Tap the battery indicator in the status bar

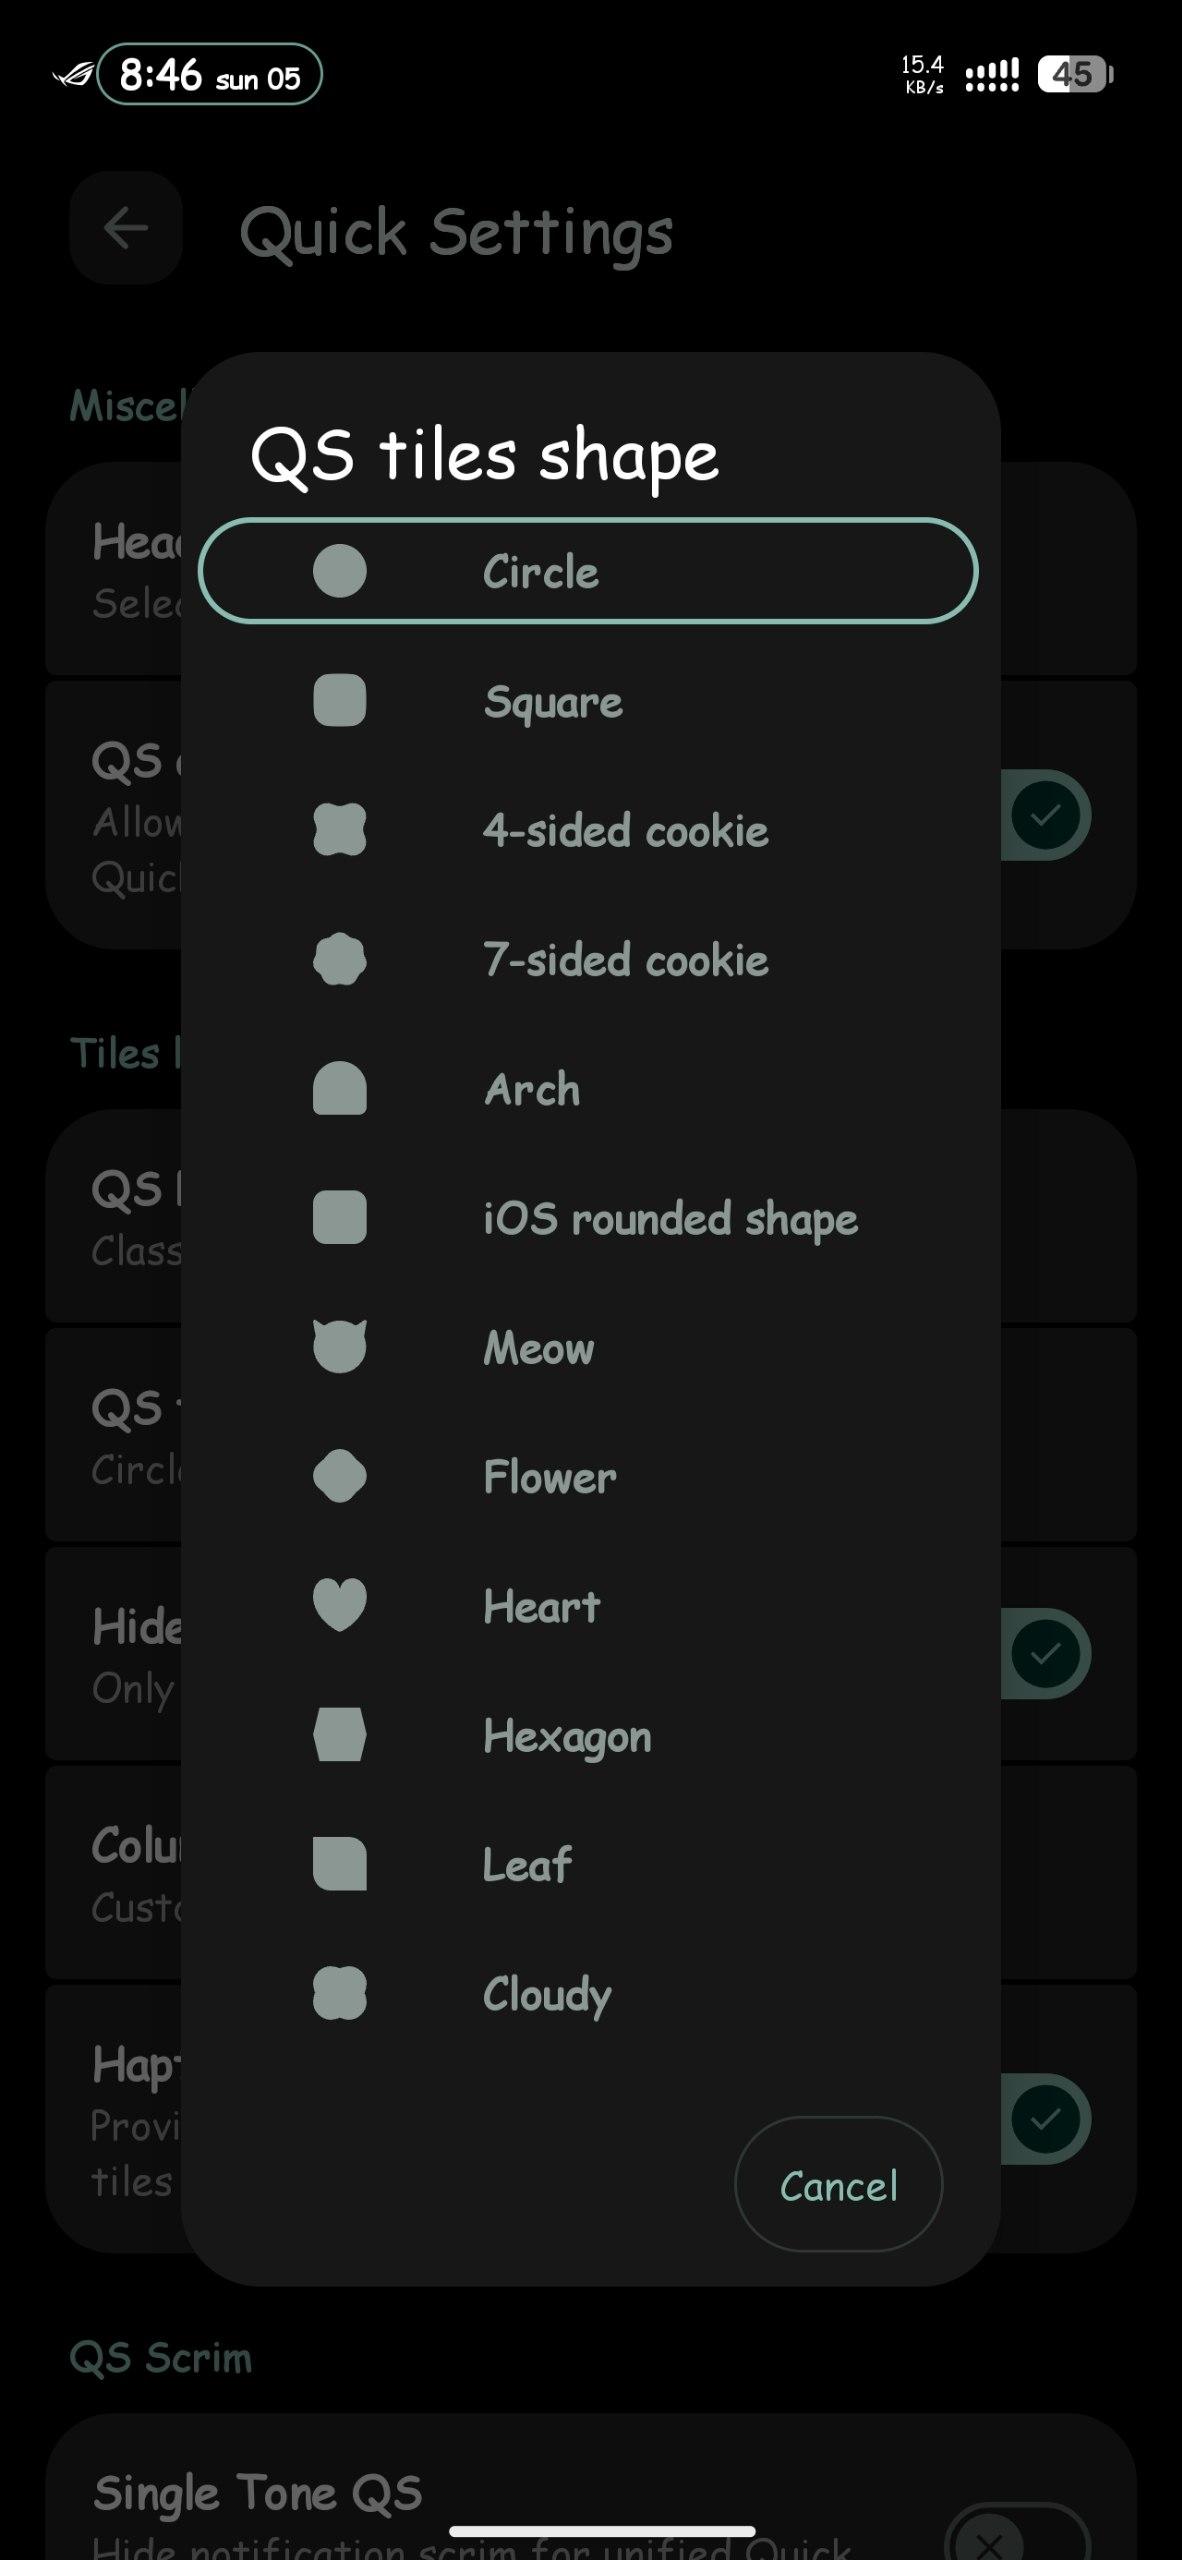[x=1074, y=74]
